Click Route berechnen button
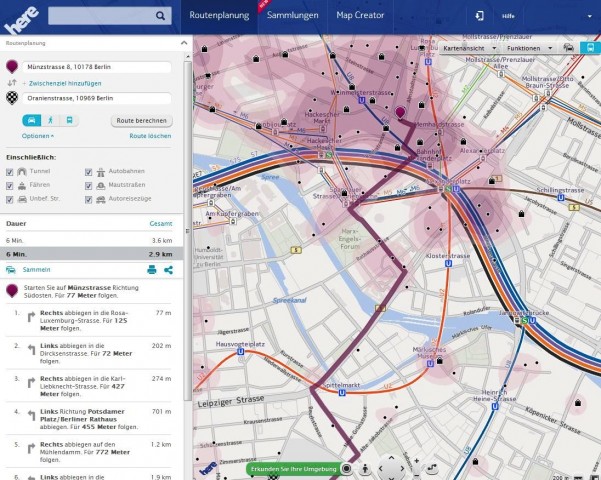Viewport: 601px width, 480px height. click(142, 120)
